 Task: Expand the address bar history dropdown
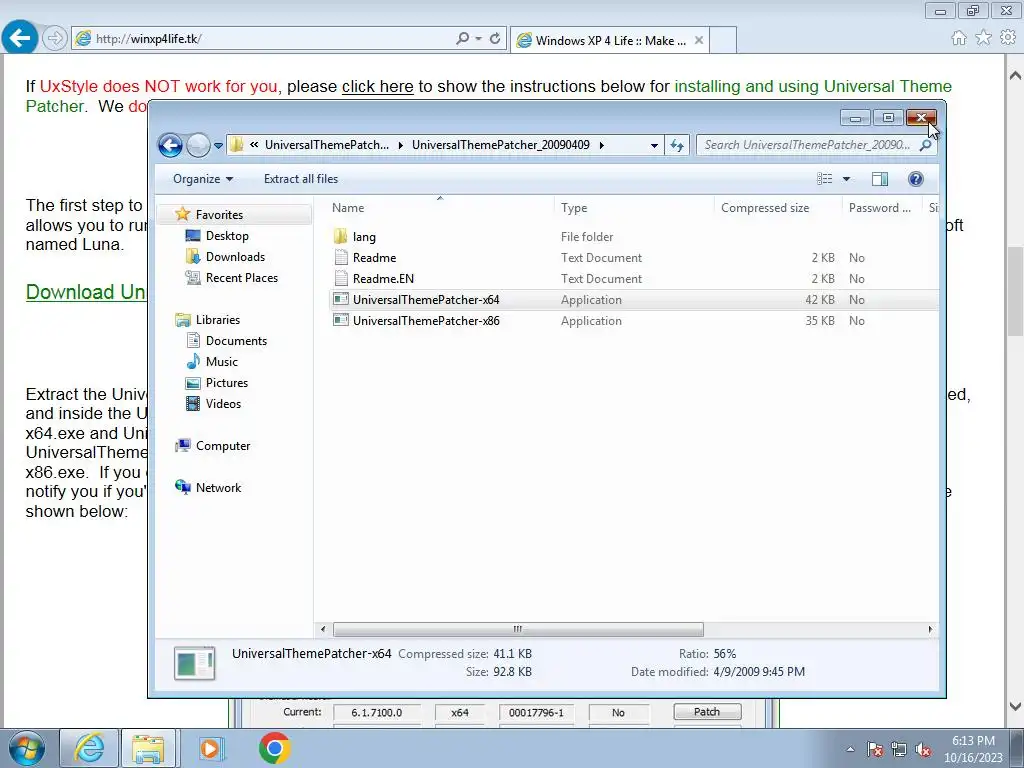click(x=654, y=146)
